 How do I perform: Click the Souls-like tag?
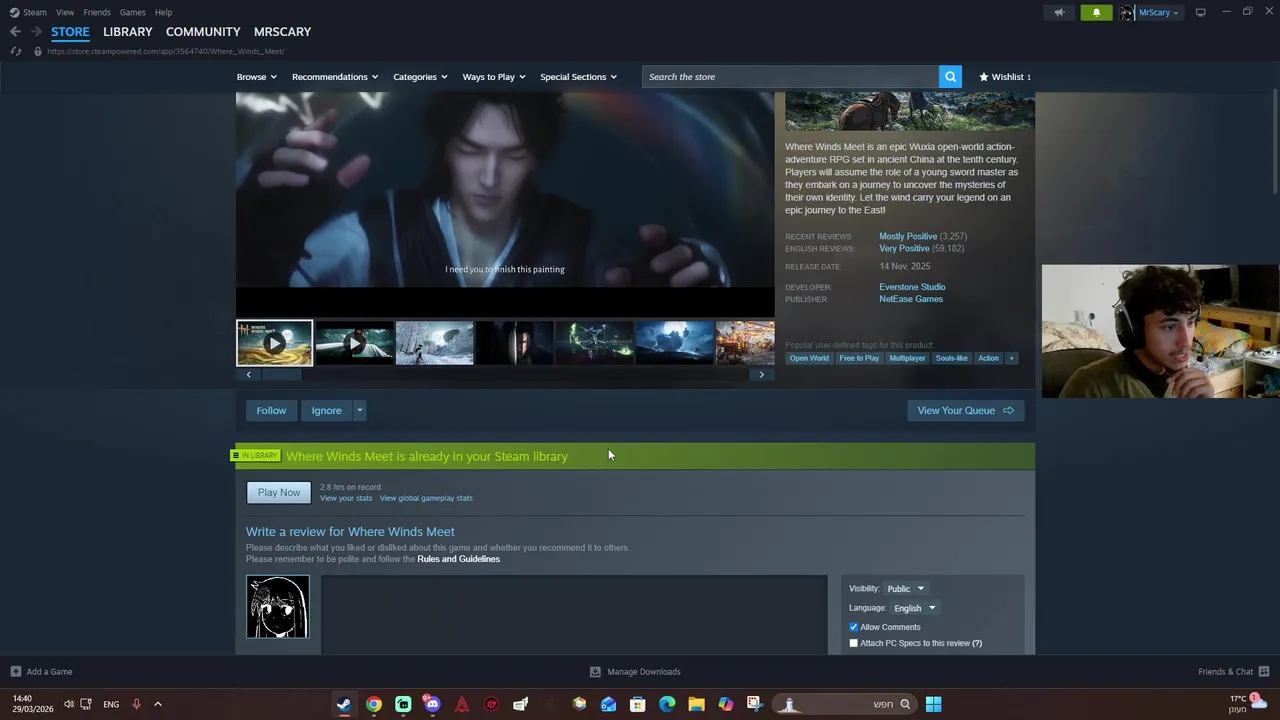[x=951, y=358]
